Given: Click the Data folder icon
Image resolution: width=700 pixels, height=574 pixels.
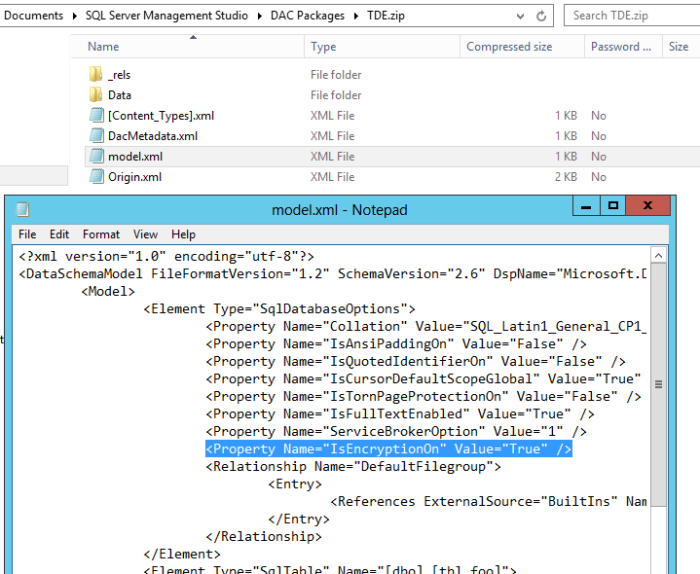Looking at the screenshot, I should click(x=96, y=95).
